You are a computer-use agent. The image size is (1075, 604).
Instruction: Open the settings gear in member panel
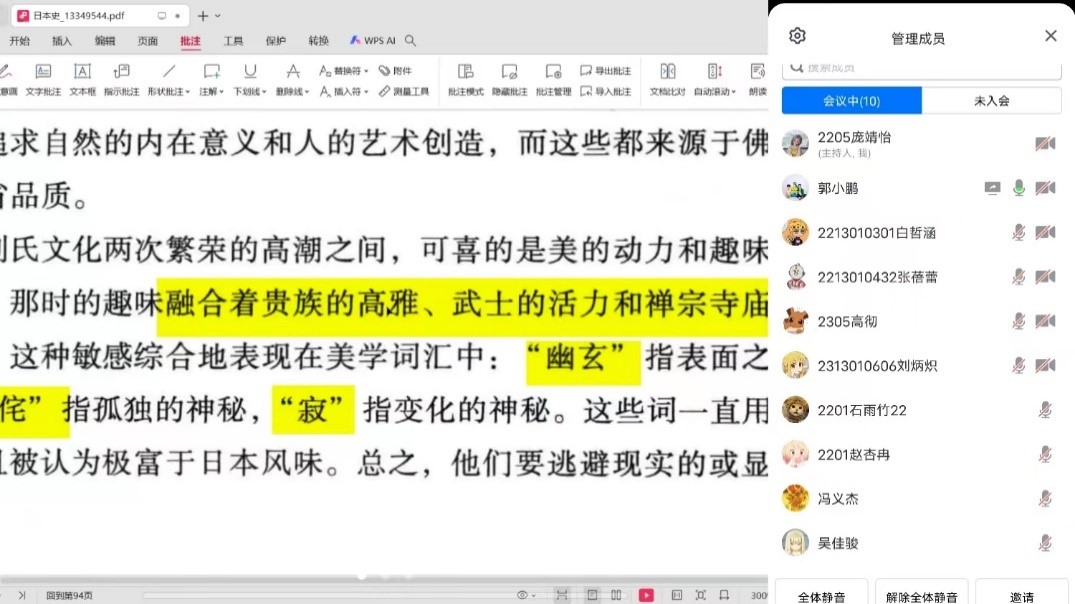(x=797, y=36)
